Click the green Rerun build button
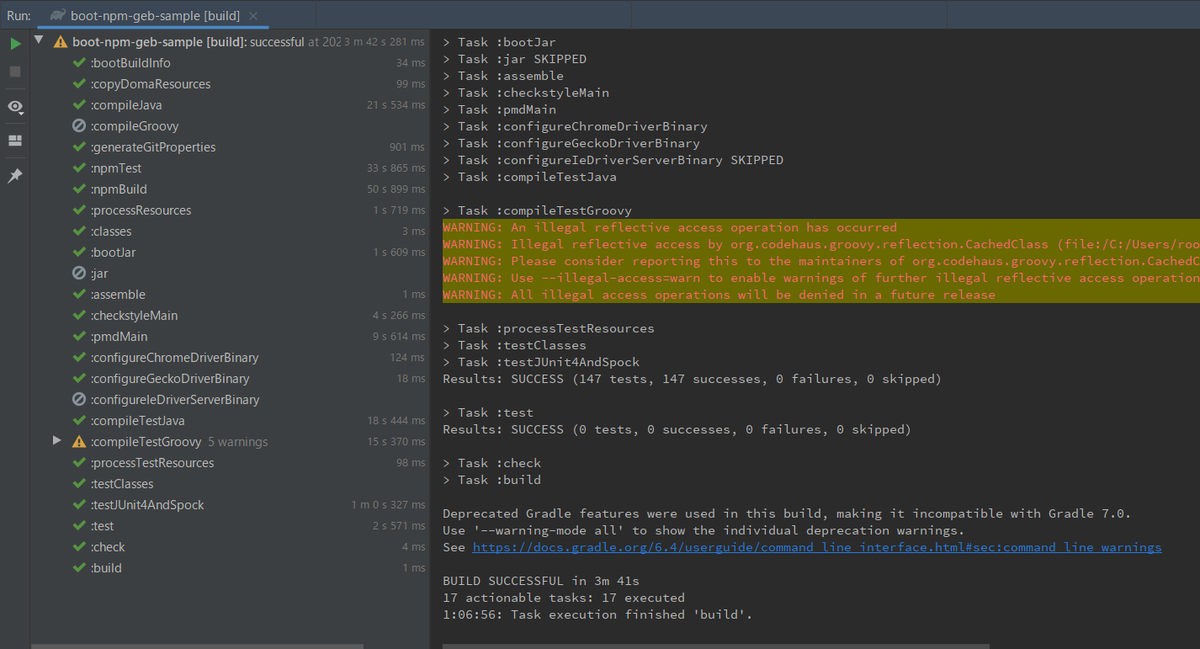Viewport: 1200px width, 649px height. tap(15, 44)
